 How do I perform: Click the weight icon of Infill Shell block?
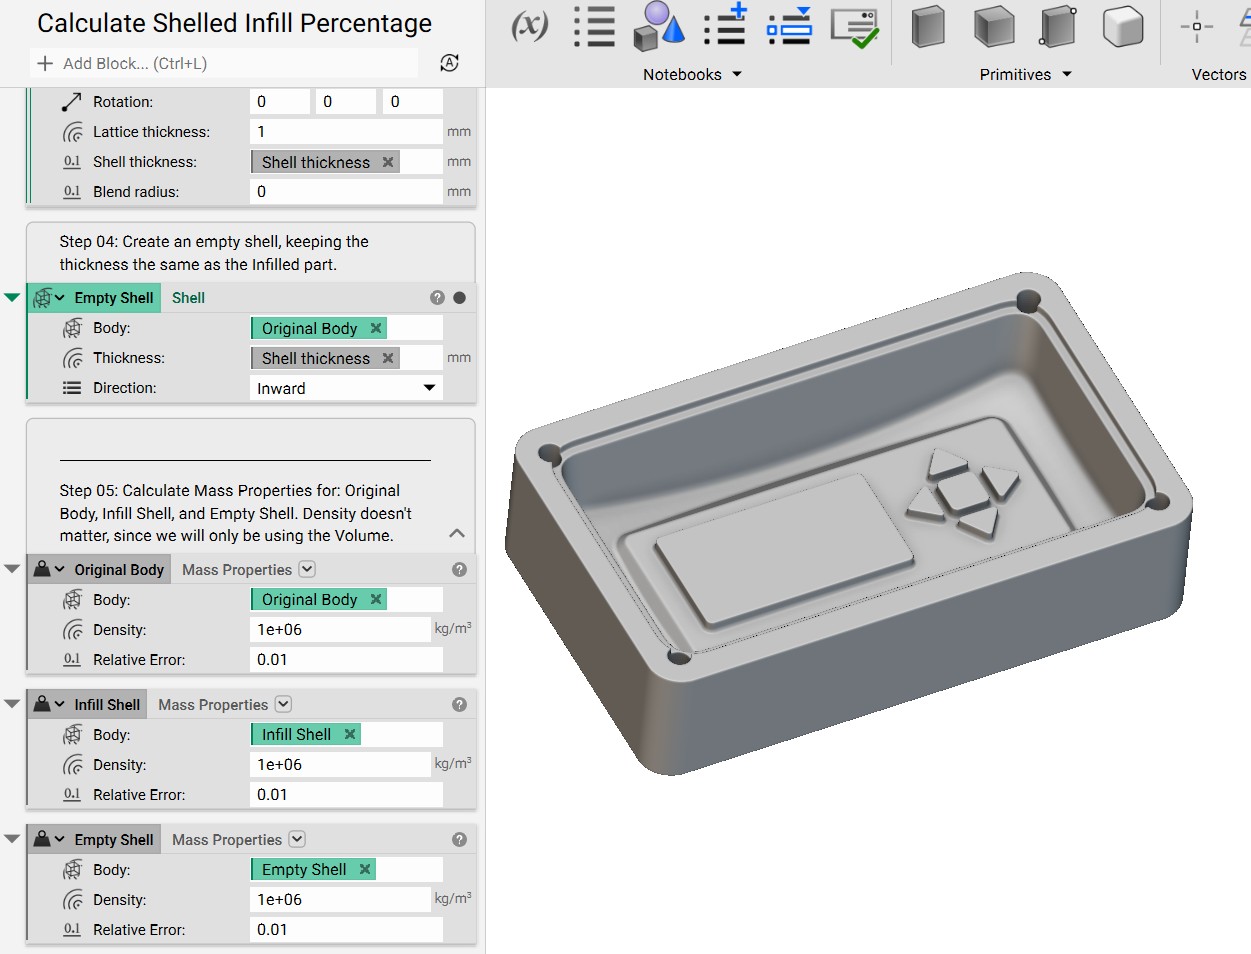(42, 704)
